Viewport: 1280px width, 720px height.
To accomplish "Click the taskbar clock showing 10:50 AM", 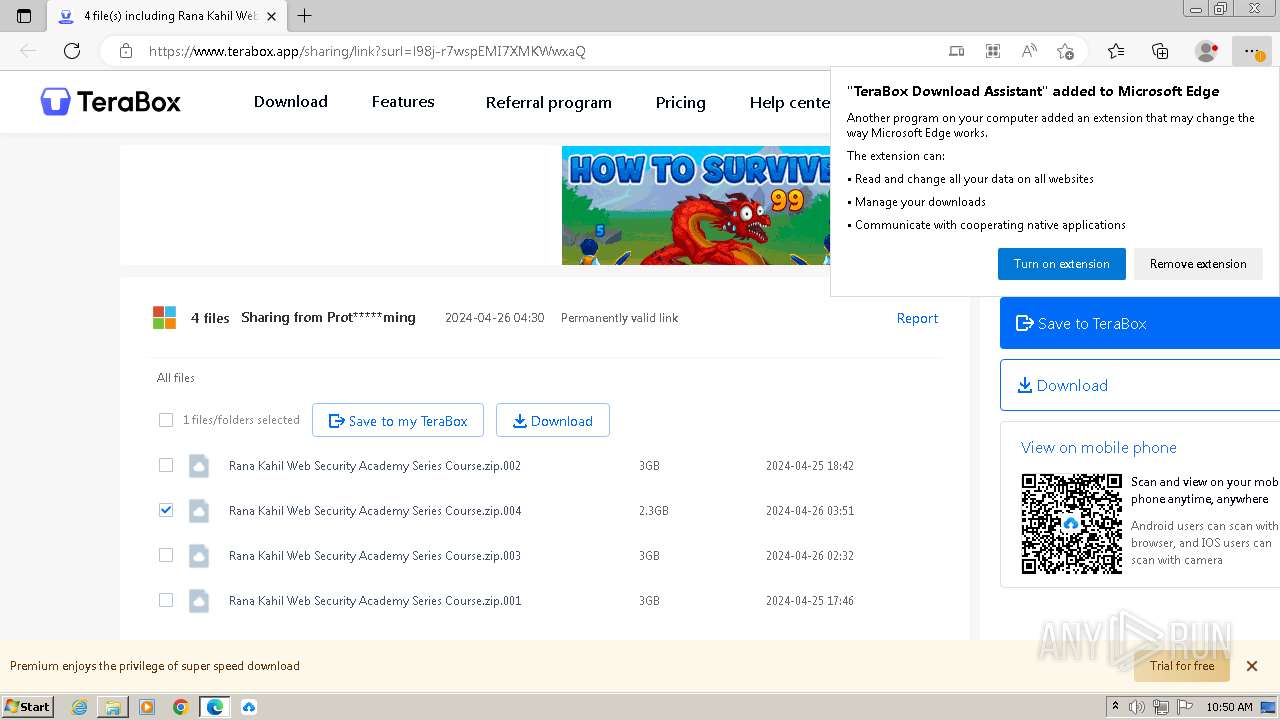I will tap(1229, 707).
